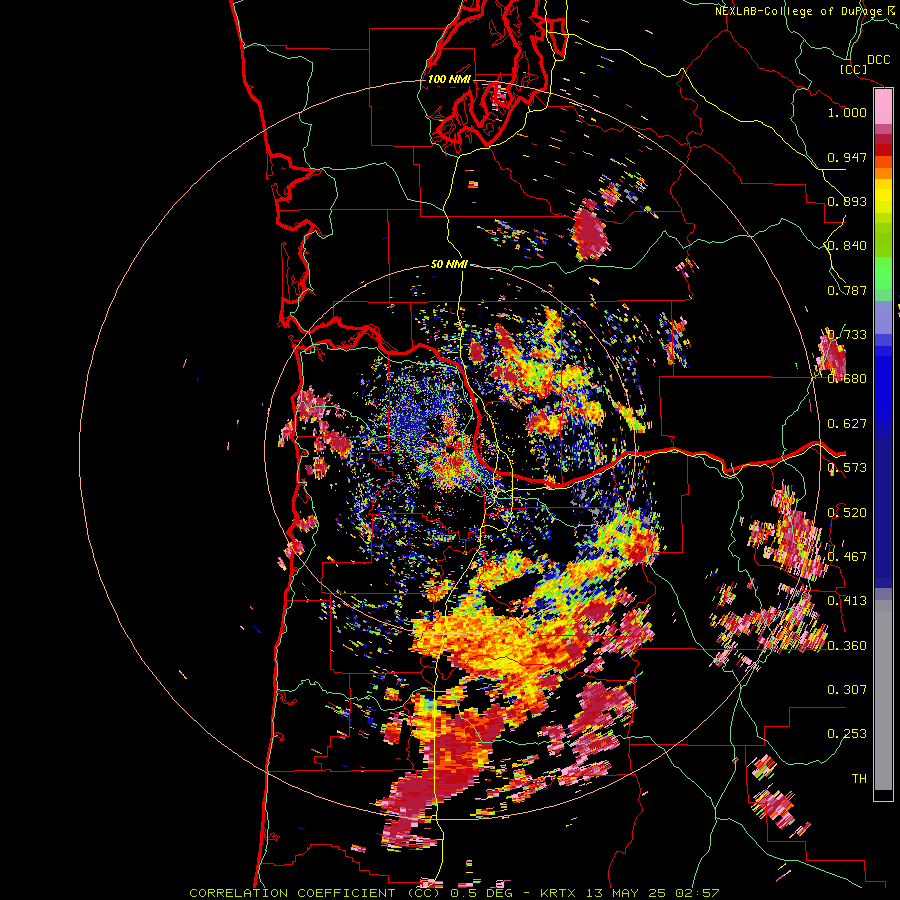Click the 100 NMI range ring label
The width and height of the screenshot is (900, 900).
(x=449, y=79)
